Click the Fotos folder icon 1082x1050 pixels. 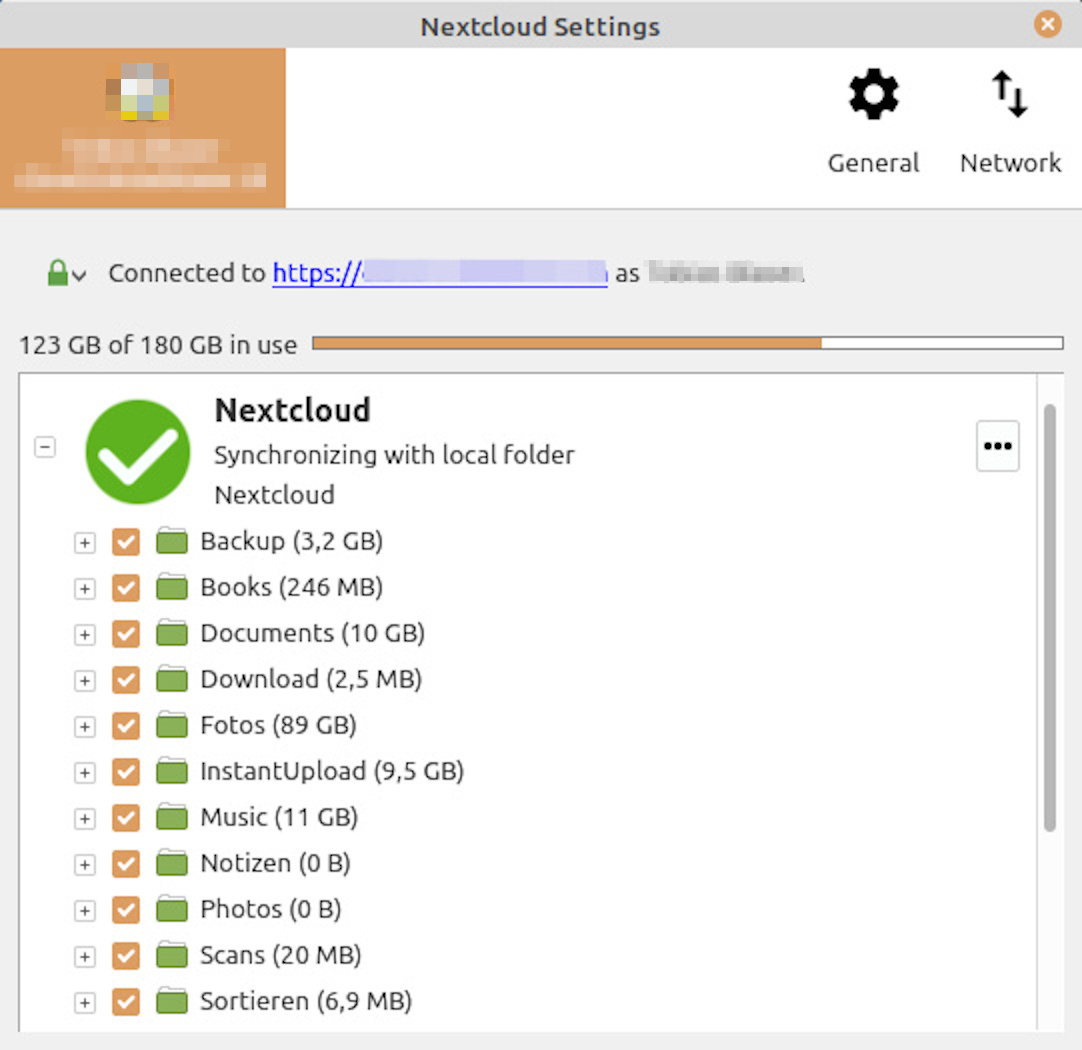(172, 725)
